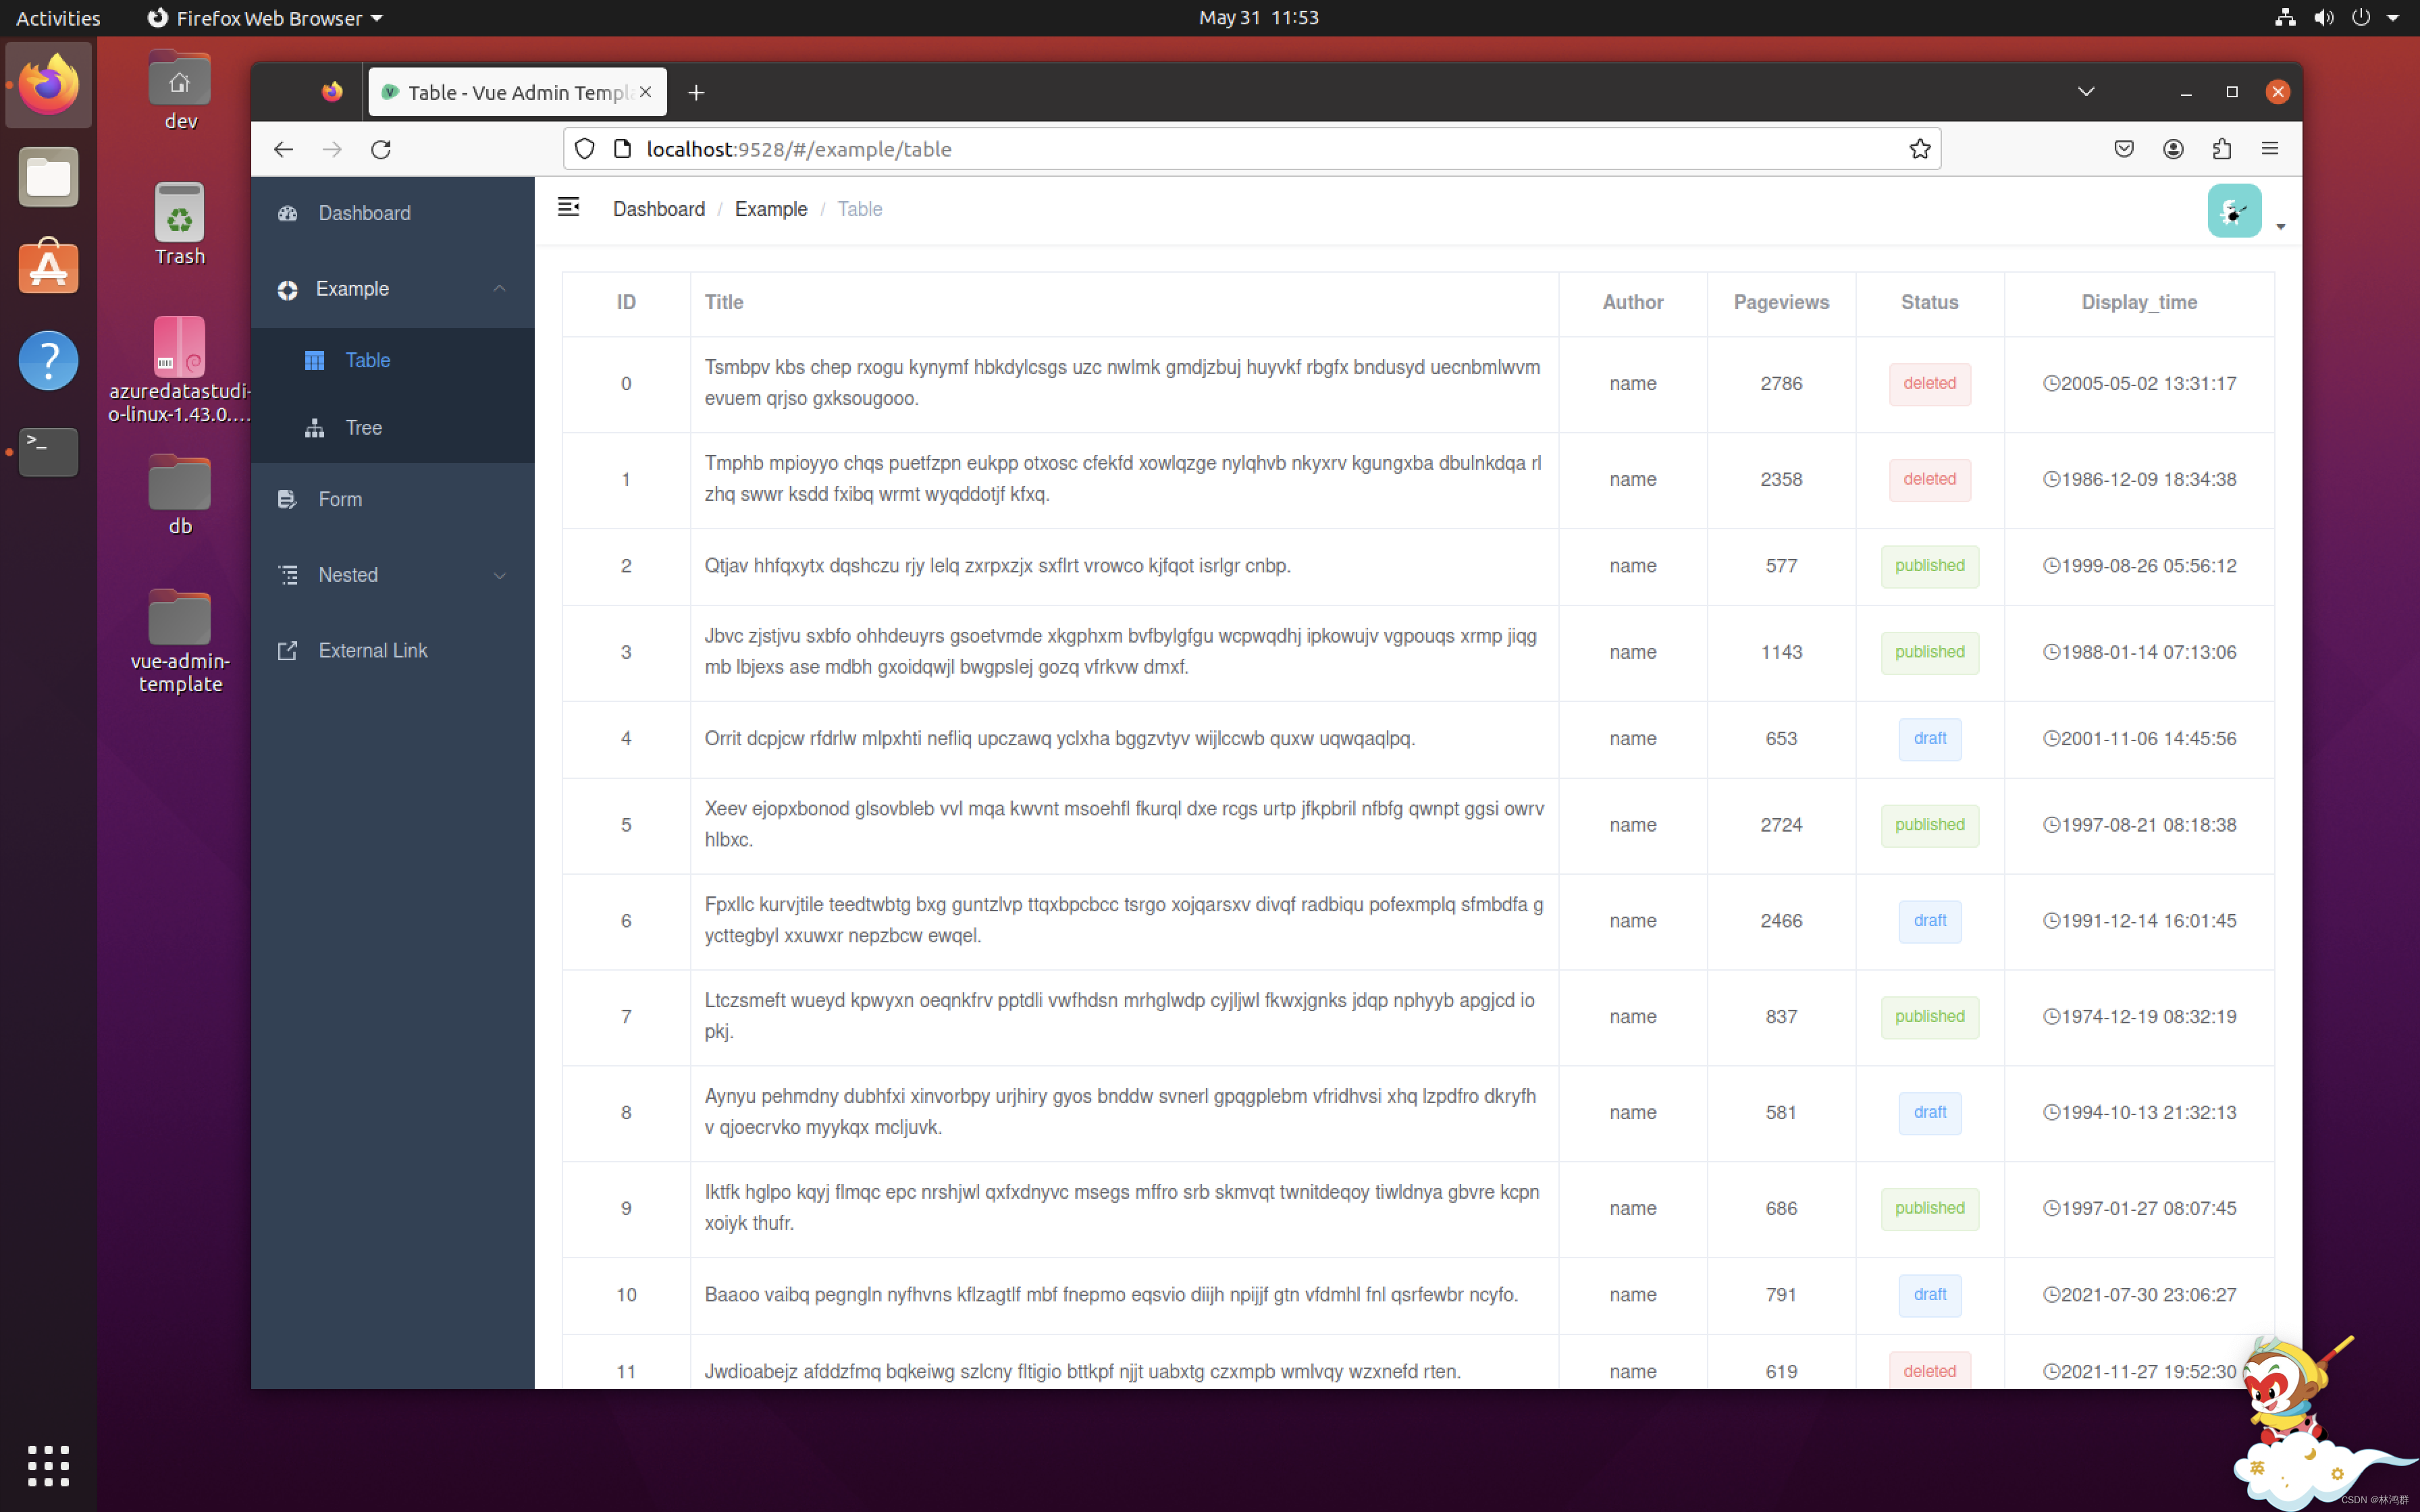2420x1512 pixels.
Task: Click the Dashboard breadcrumb link
Action: [x=657, y=207]
